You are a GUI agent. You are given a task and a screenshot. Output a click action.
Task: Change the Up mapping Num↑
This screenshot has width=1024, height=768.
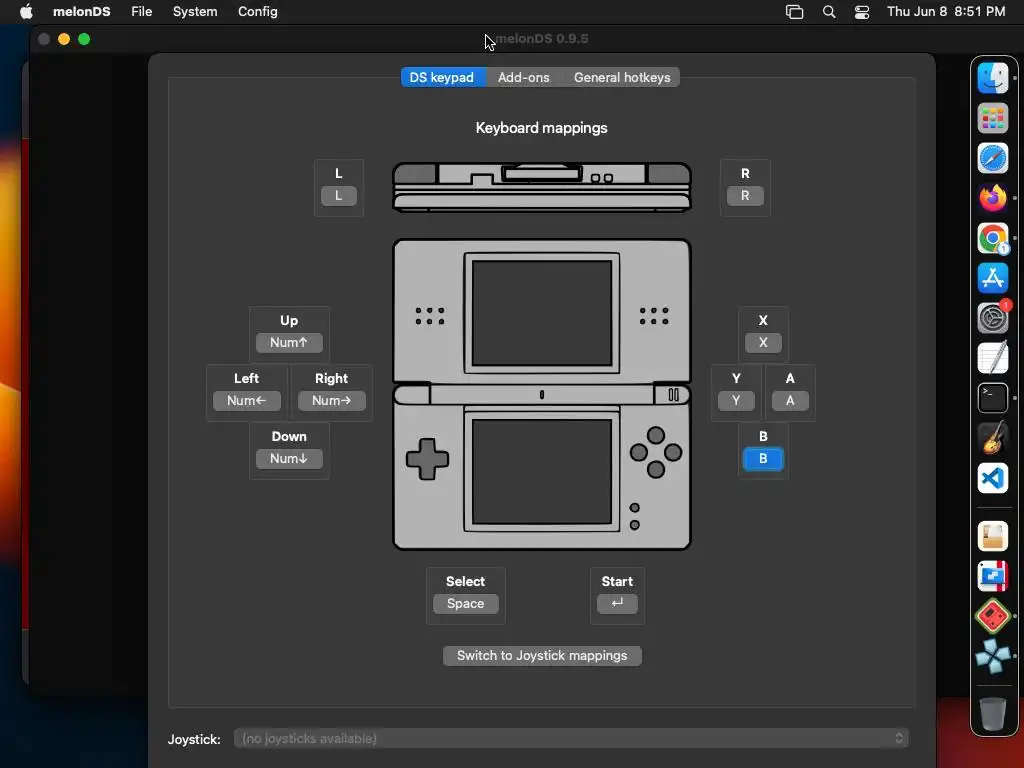(x=289, y=343)
